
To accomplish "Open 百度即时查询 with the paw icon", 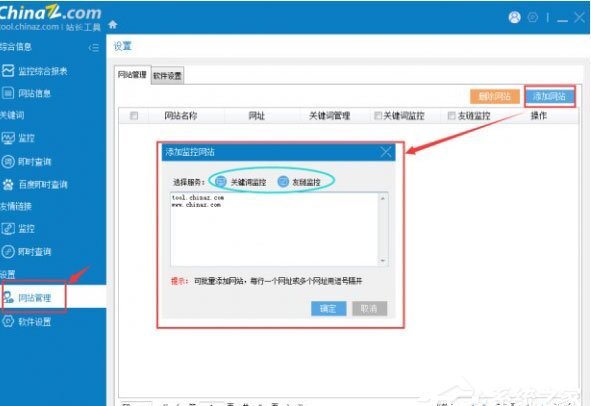I will (x=34, y=185).
